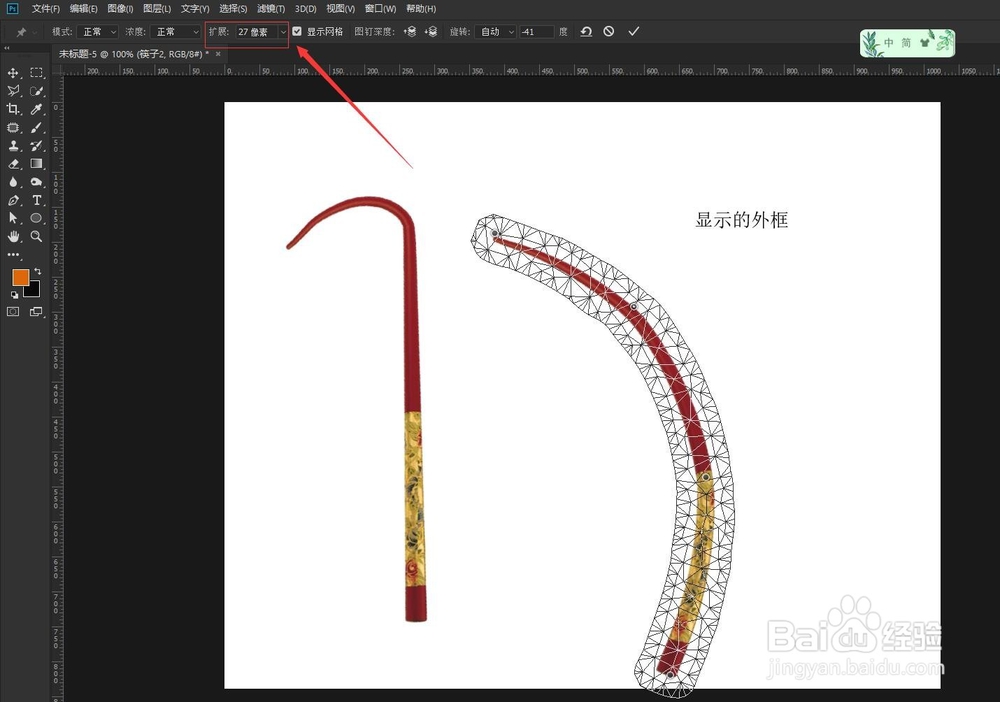Open the black background color picker
1000x702 pixels.
(x=34, y=291)
